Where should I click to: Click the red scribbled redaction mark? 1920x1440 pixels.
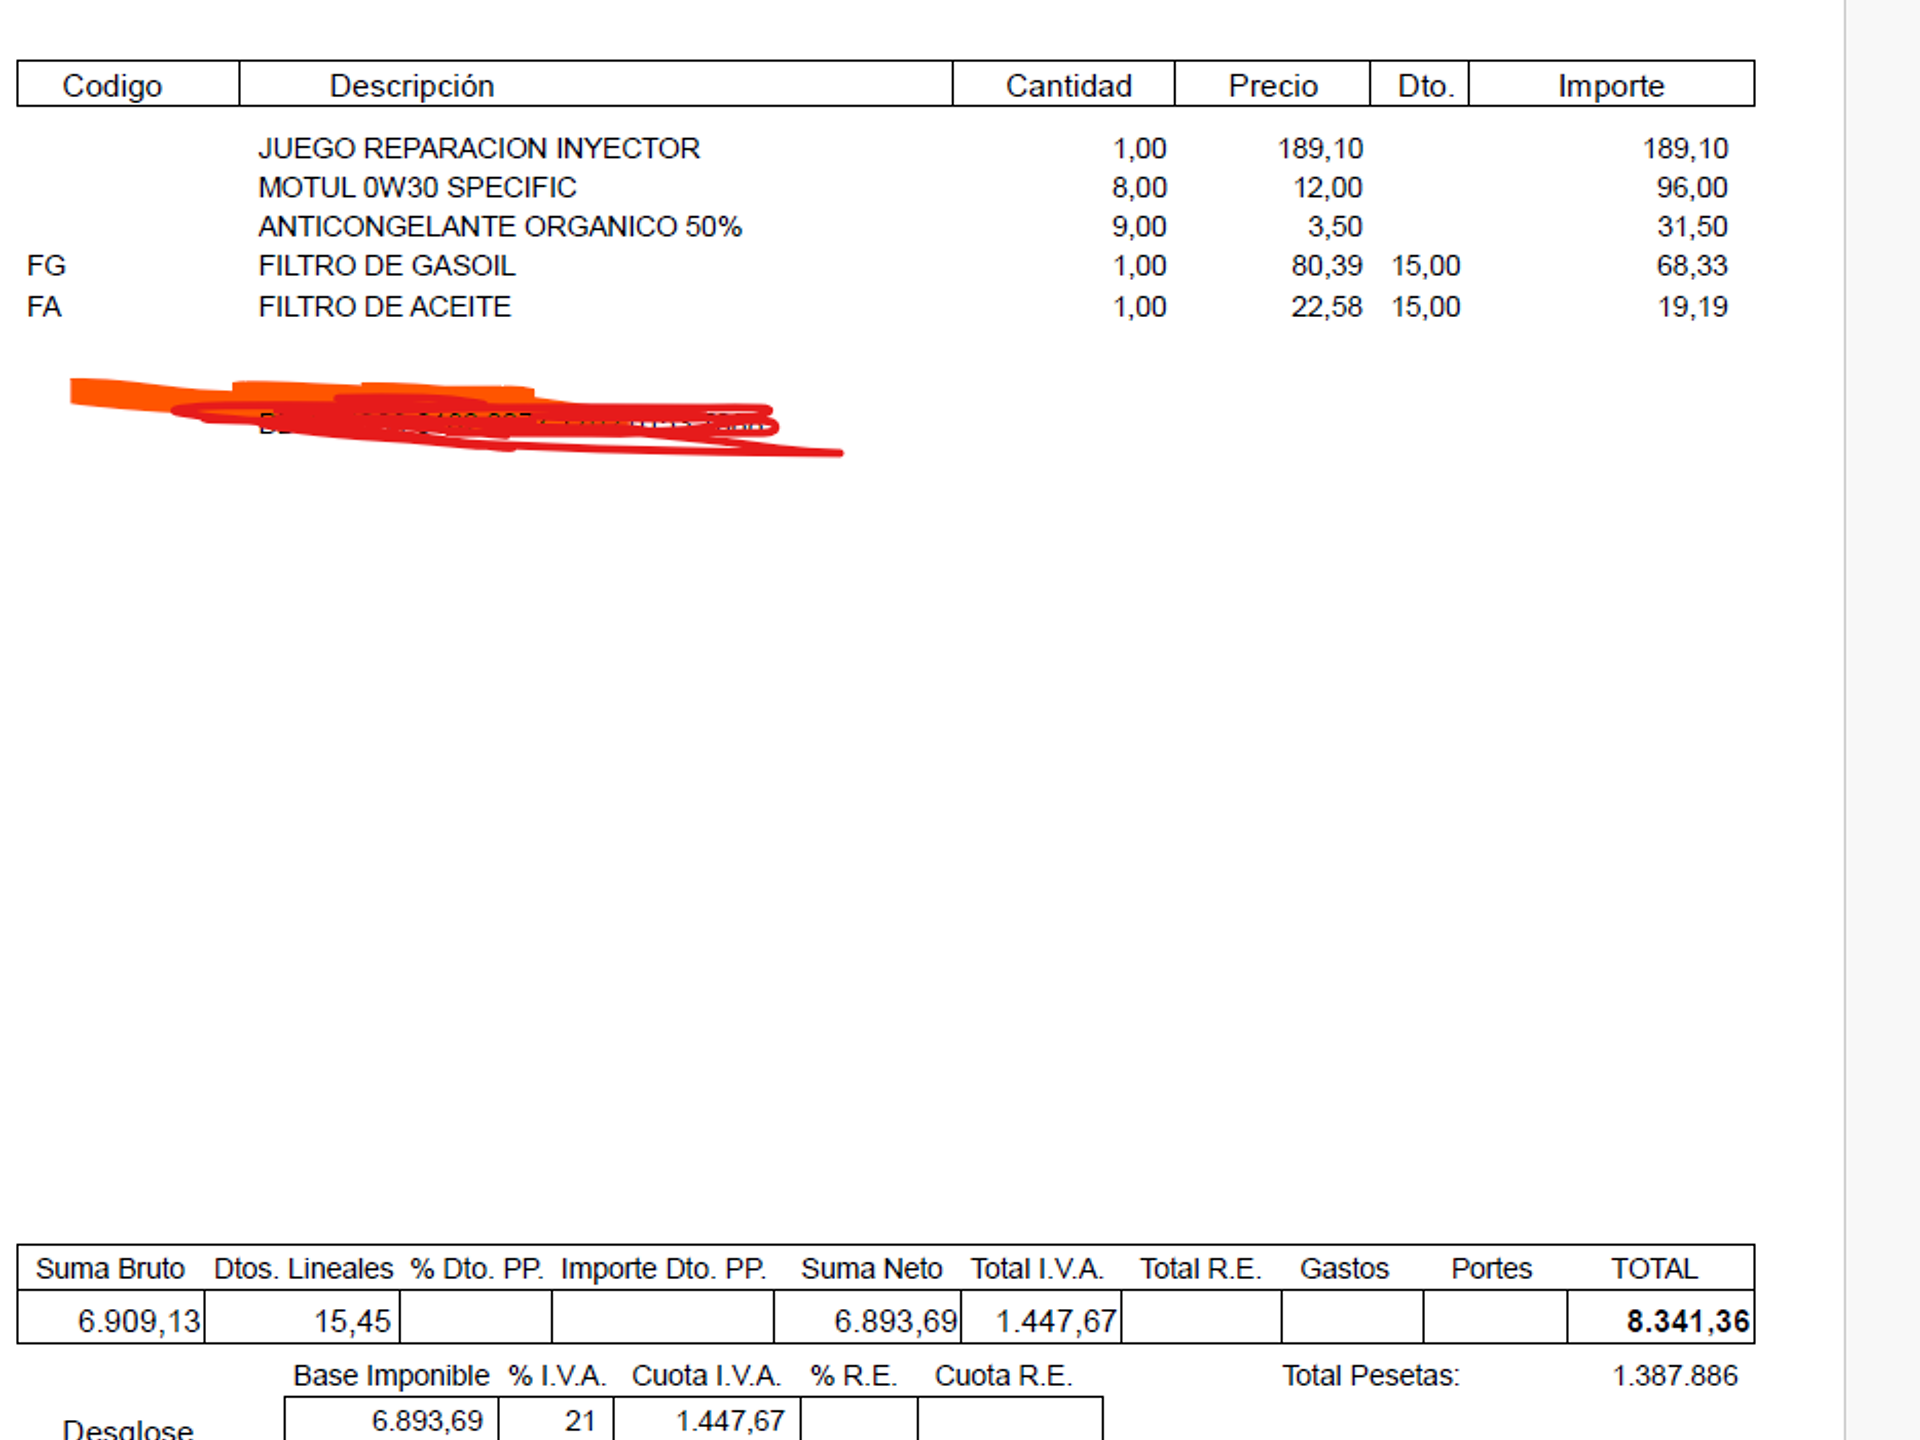pyautogui.click(x=470, y=420)
